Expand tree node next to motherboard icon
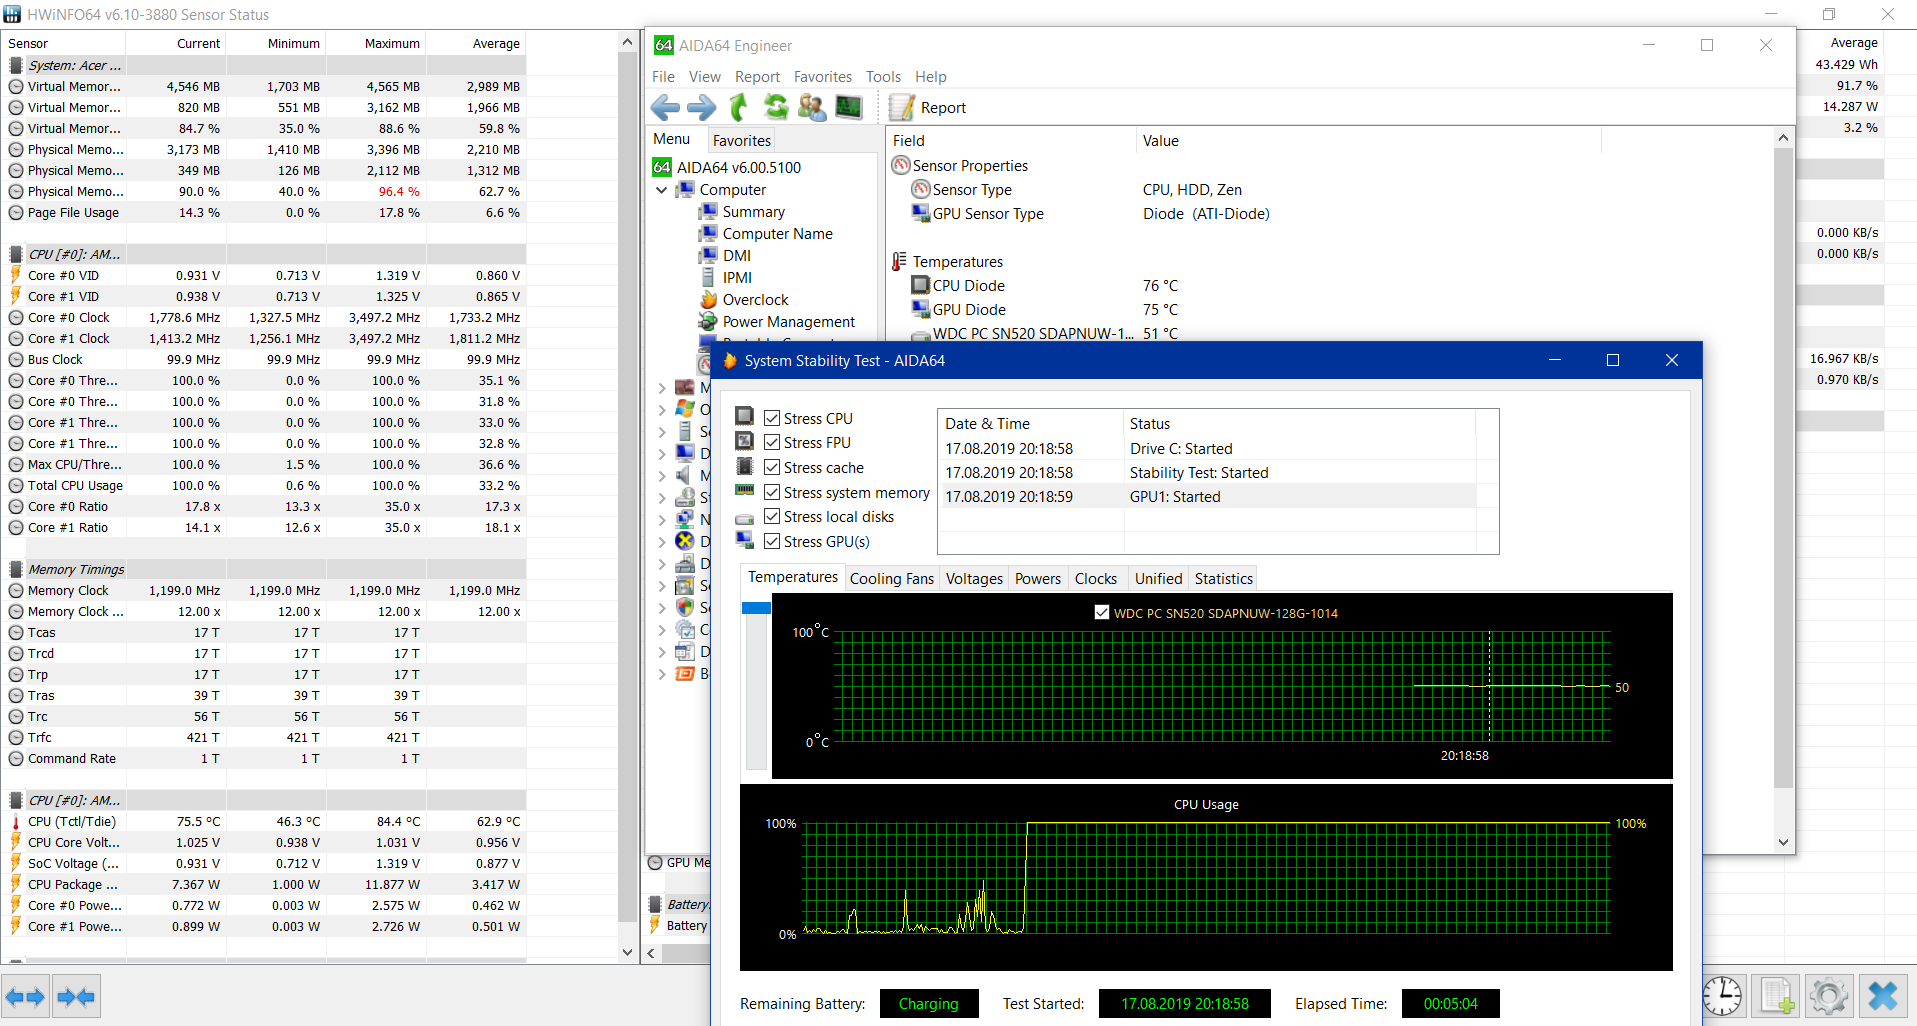Image resolution: width=1917 pixels, height=1026 pixels. (x=661, y=387)
